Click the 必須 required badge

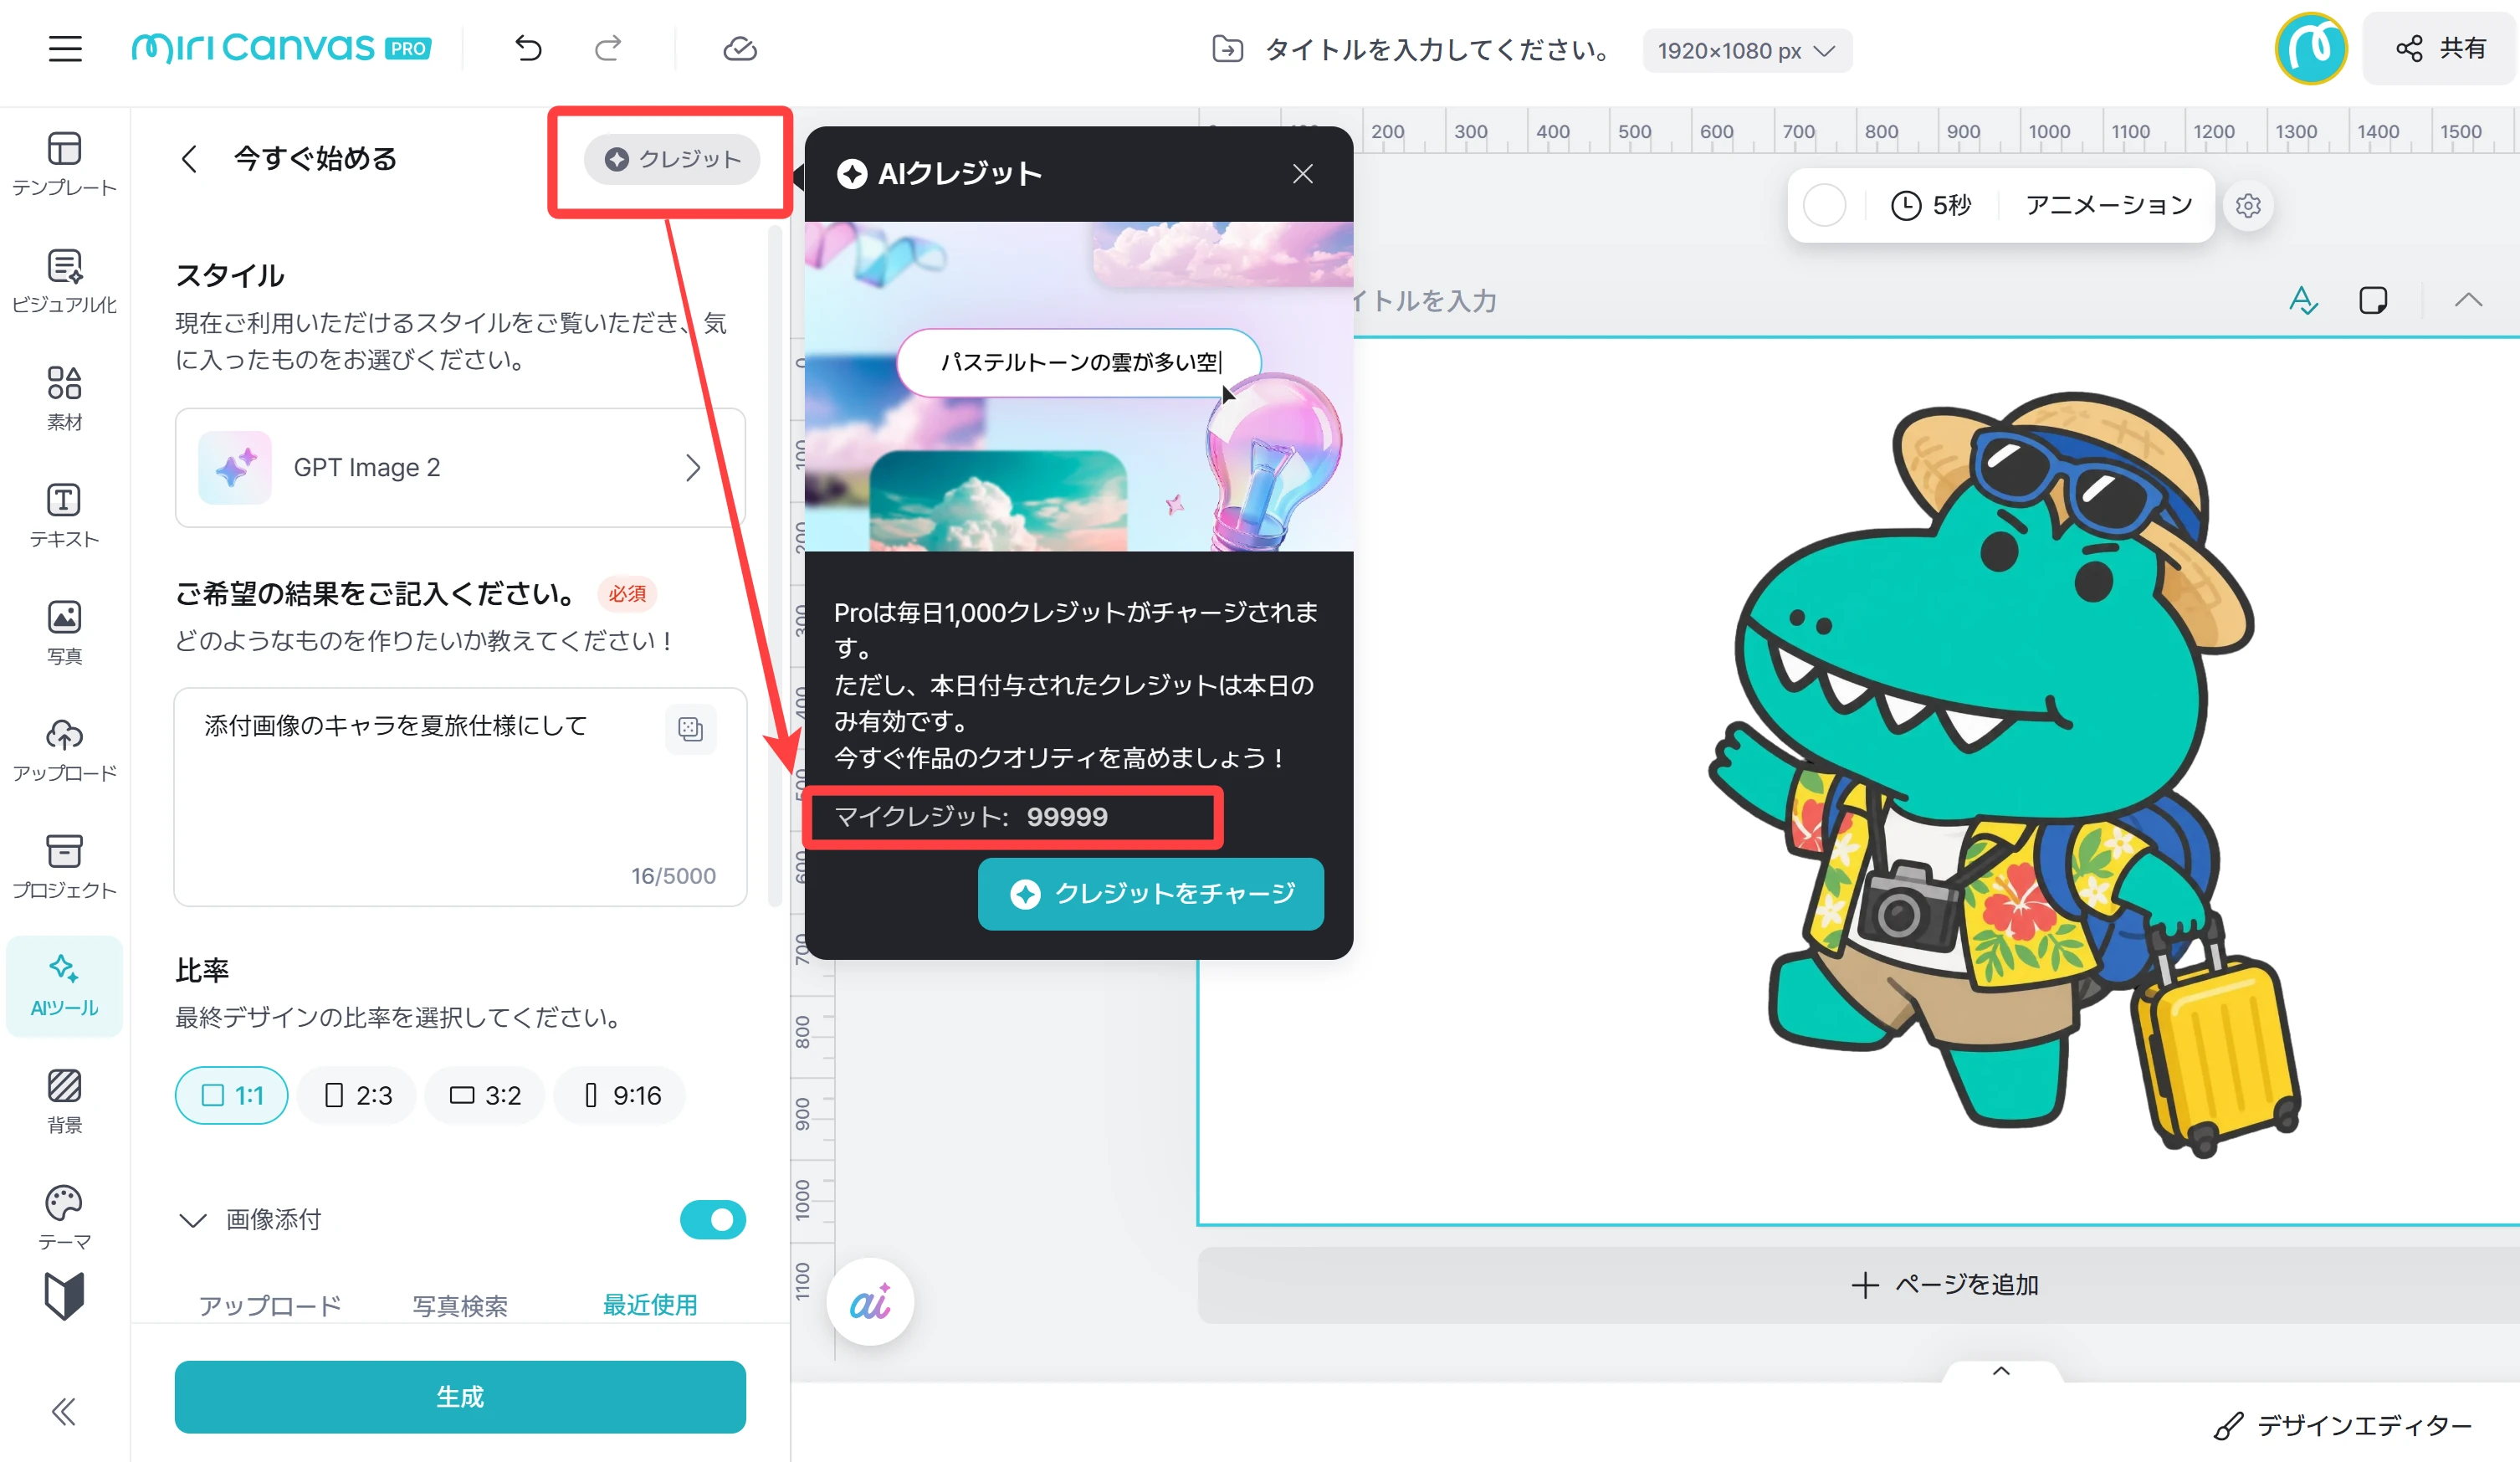(x=627, y=594)
